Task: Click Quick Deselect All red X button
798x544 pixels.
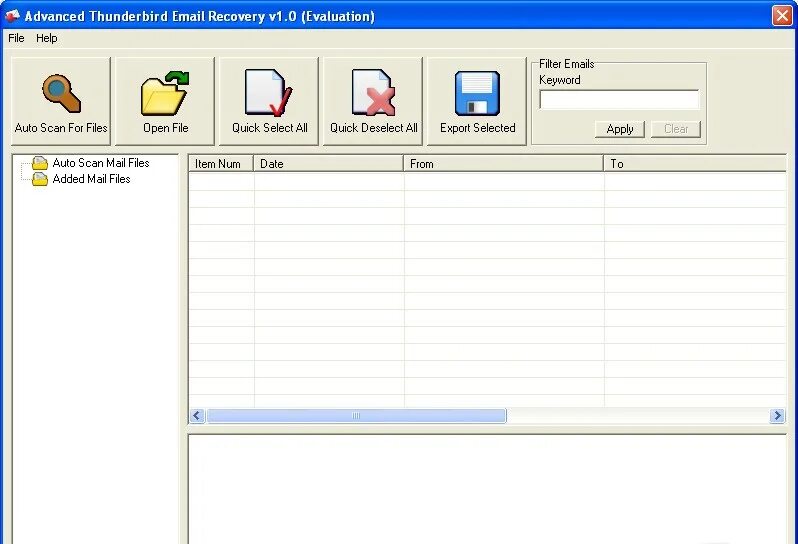Action: 373,101
